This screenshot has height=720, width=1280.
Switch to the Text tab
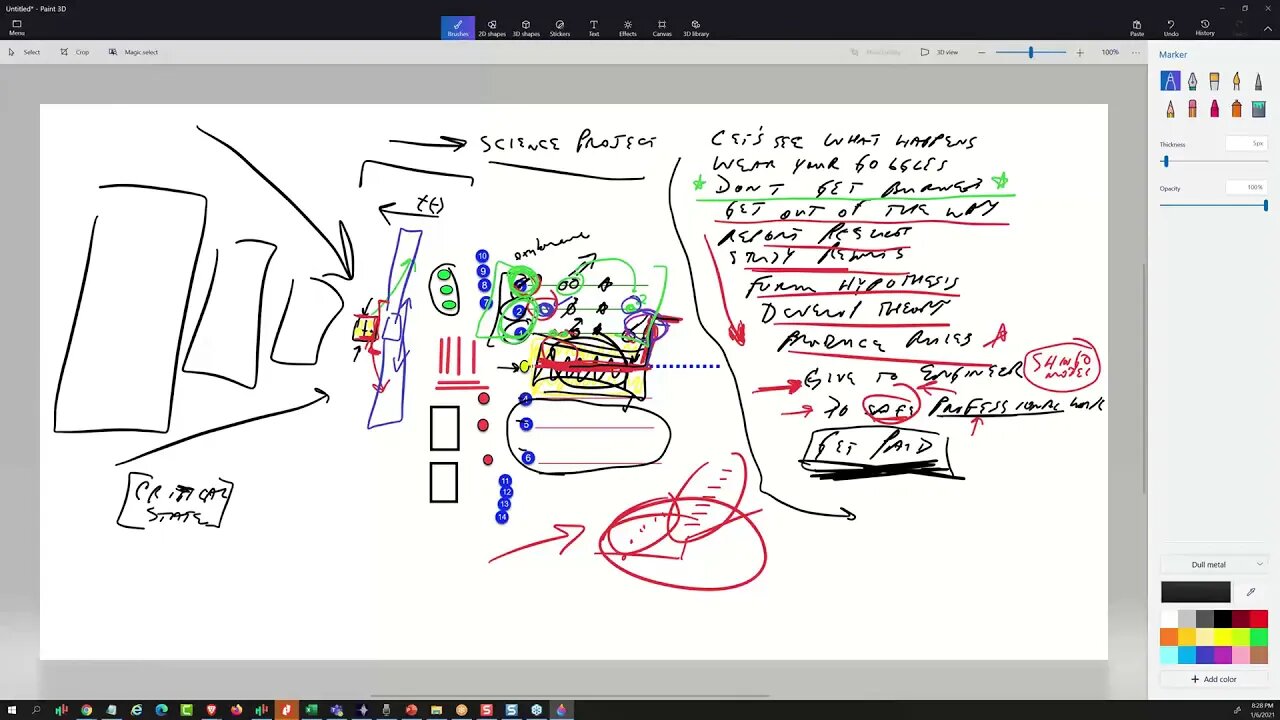(x=594, y=28)
